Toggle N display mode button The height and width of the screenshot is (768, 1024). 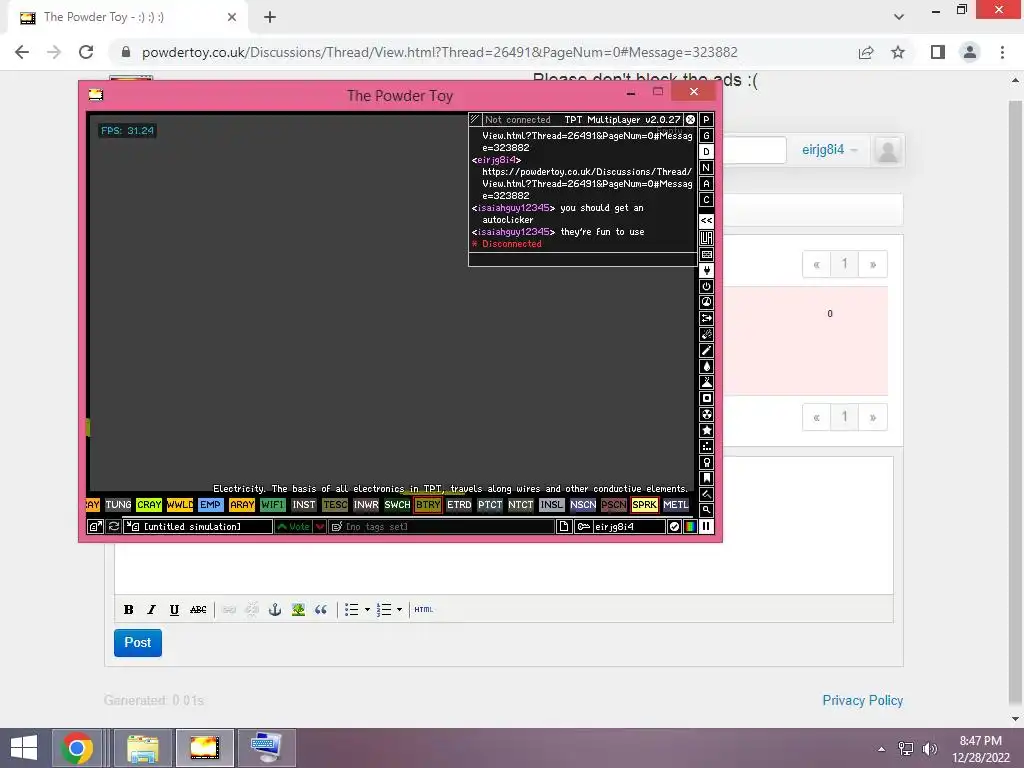[706, 168]
